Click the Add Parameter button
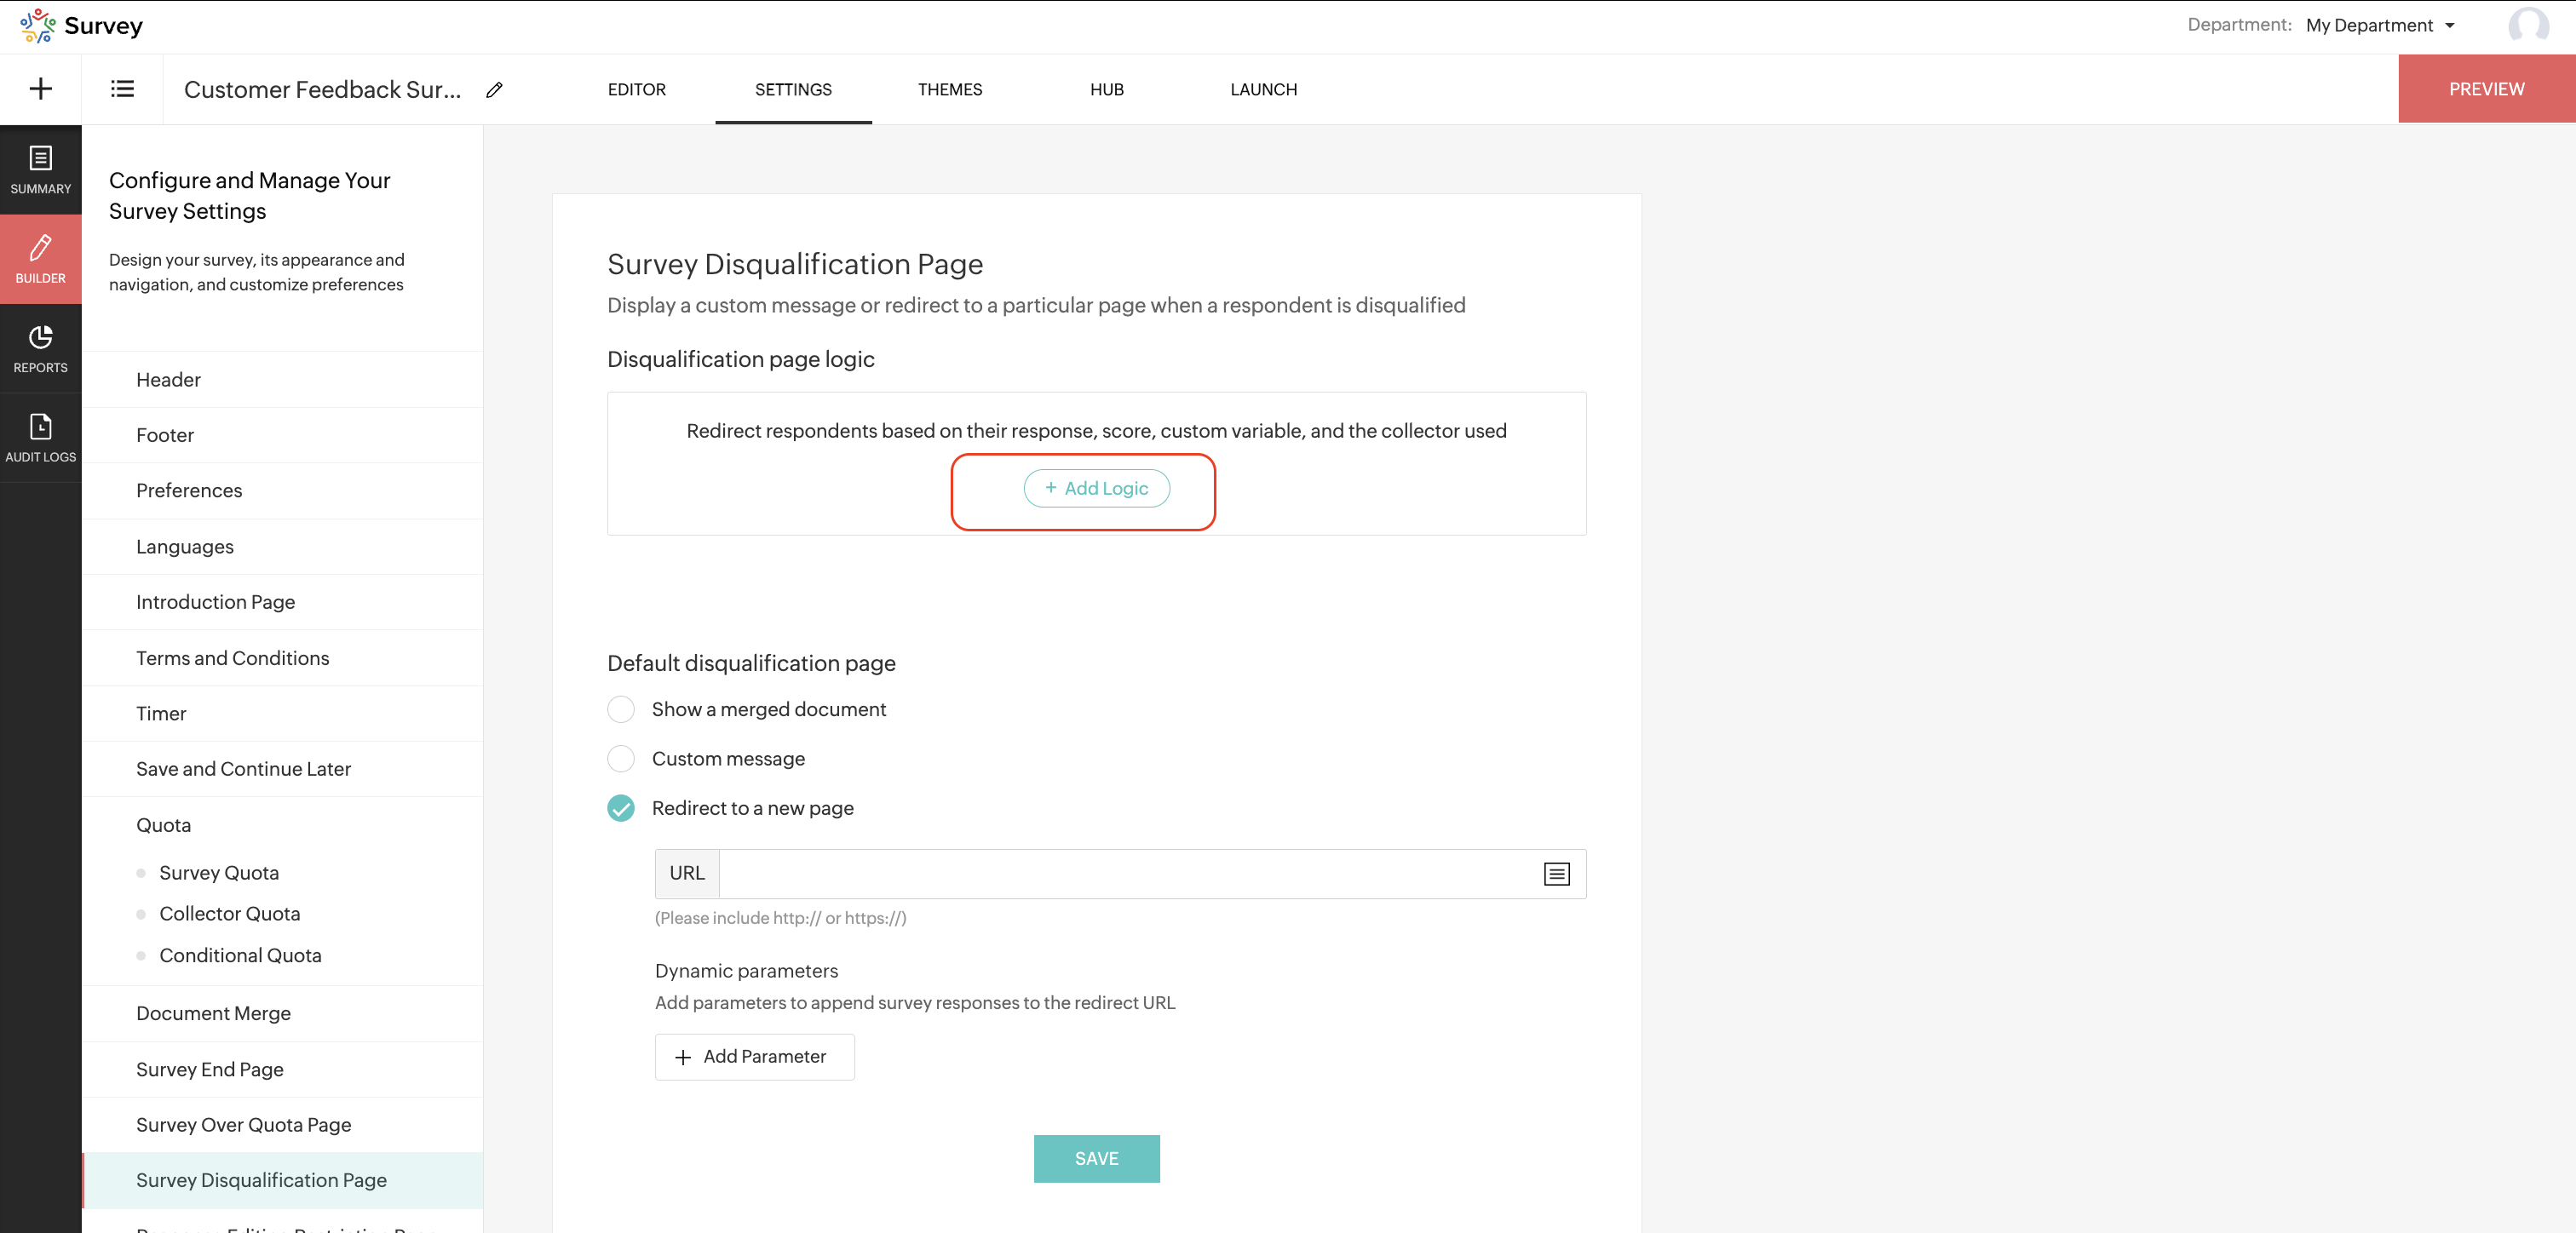This screenshot has width=2576, height=1233. (x=754, y=1057)
